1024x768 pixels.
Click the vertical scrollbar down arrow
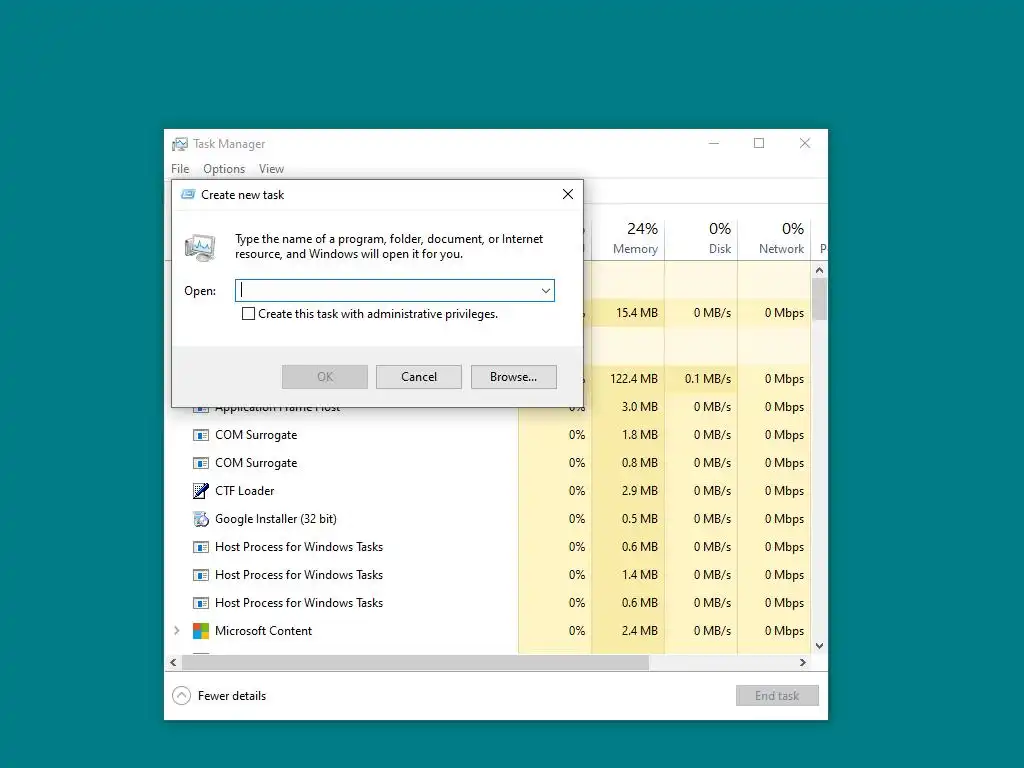pyautogui.click(x=820, y=646)
